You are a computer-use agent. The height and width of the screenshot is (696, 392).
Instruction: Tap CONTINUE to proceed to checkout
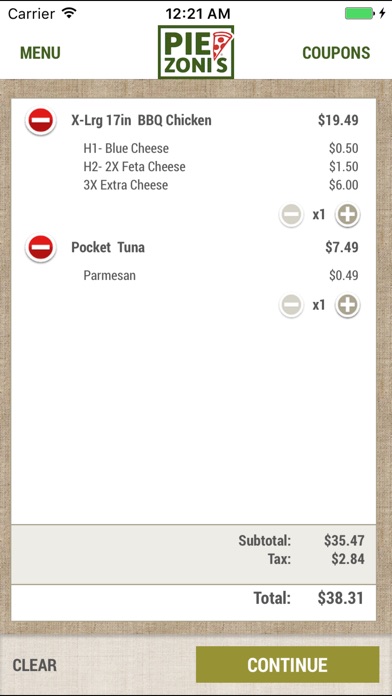click(288, 664)
